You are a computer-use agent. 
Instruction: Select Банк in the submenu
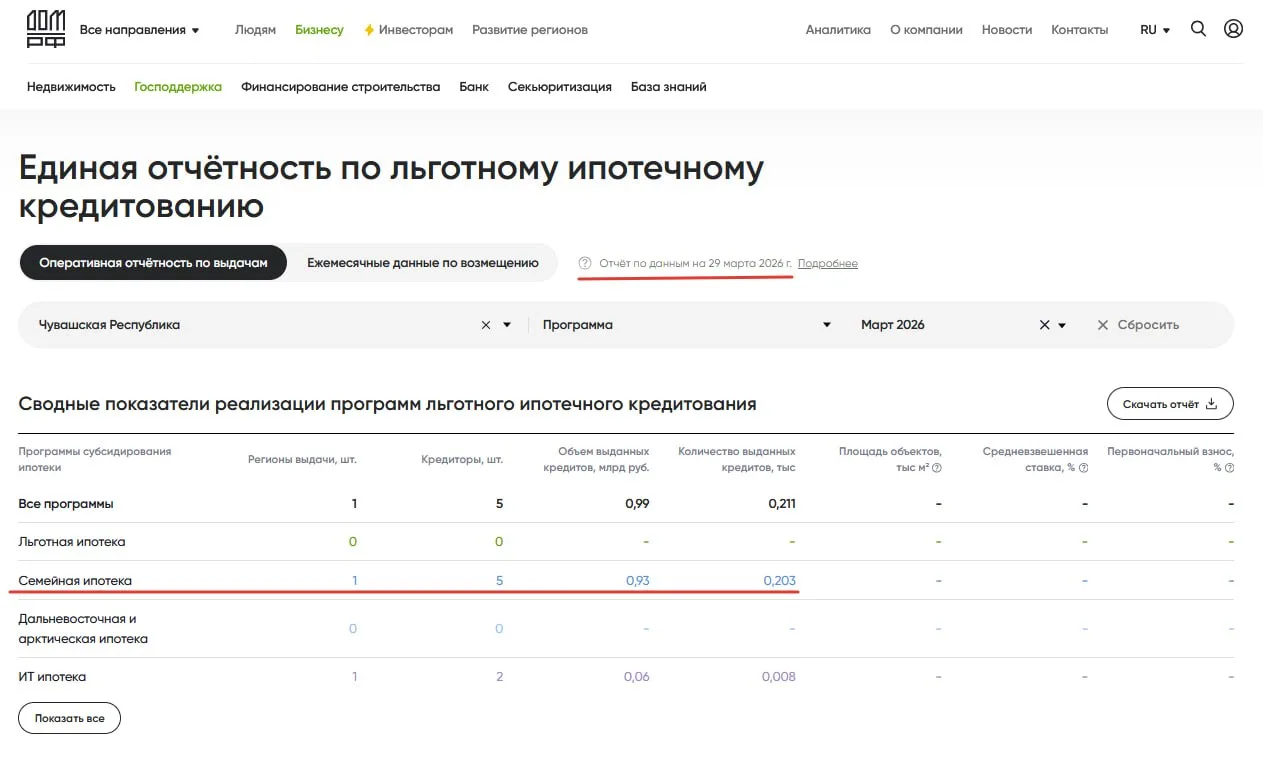point(474,87)
